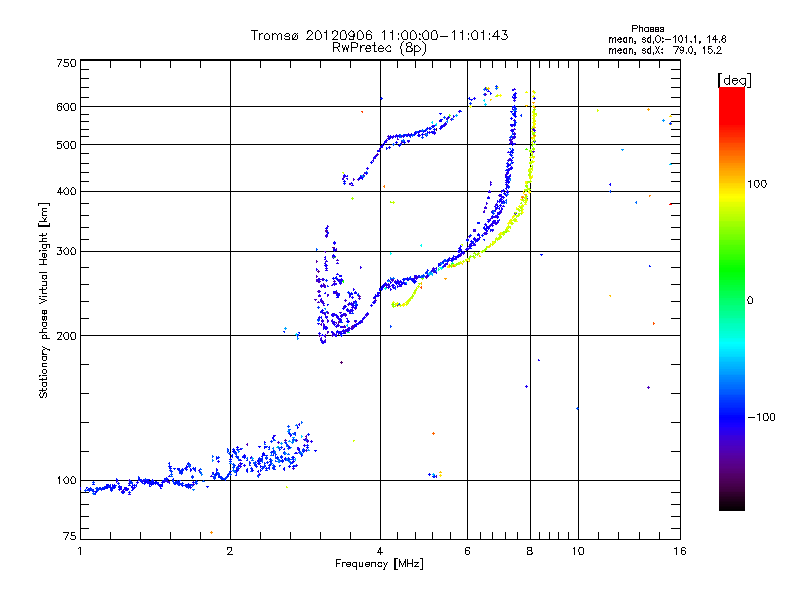Screen dimensions: 800x600
Task: Click the y-axis tick label "600"
Action: click(66, 107)
